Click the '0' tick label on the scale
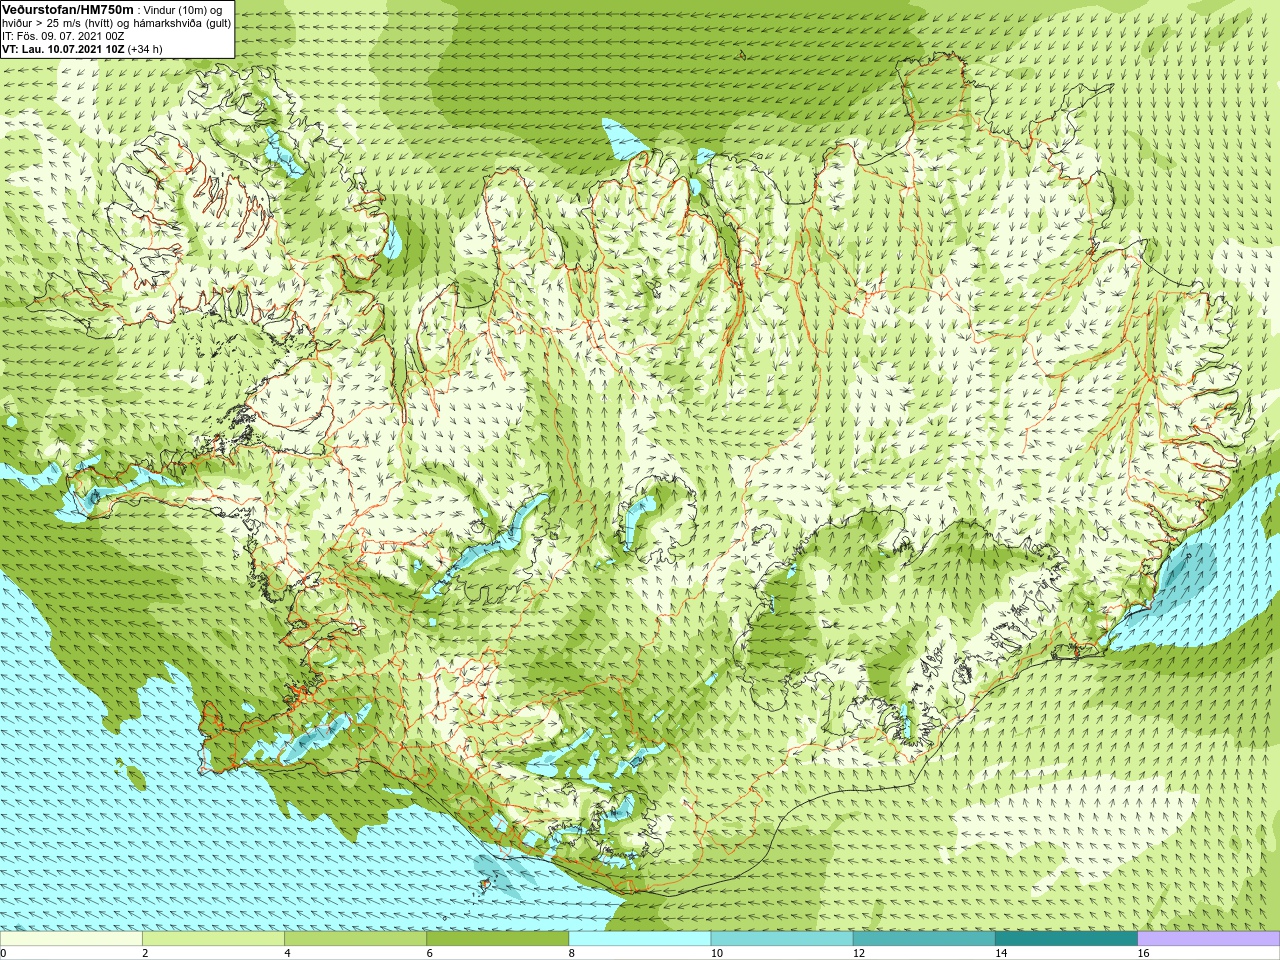The height and width of the screenshot is (960, 1280). [3, 953]
